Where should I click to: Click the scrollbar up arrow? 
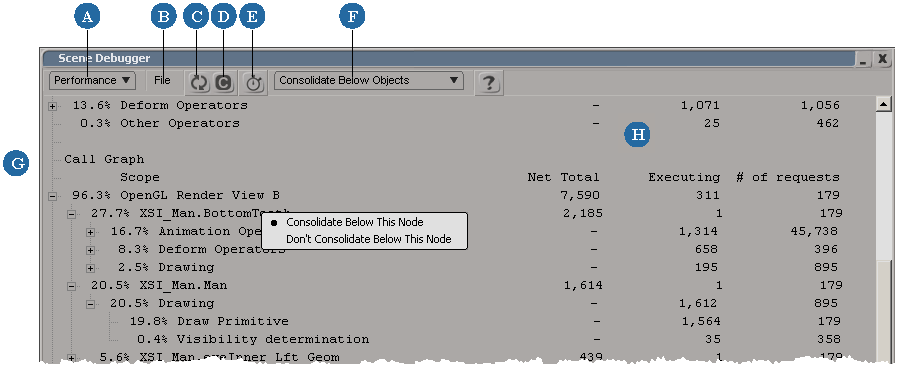click(x=884, y=104)
